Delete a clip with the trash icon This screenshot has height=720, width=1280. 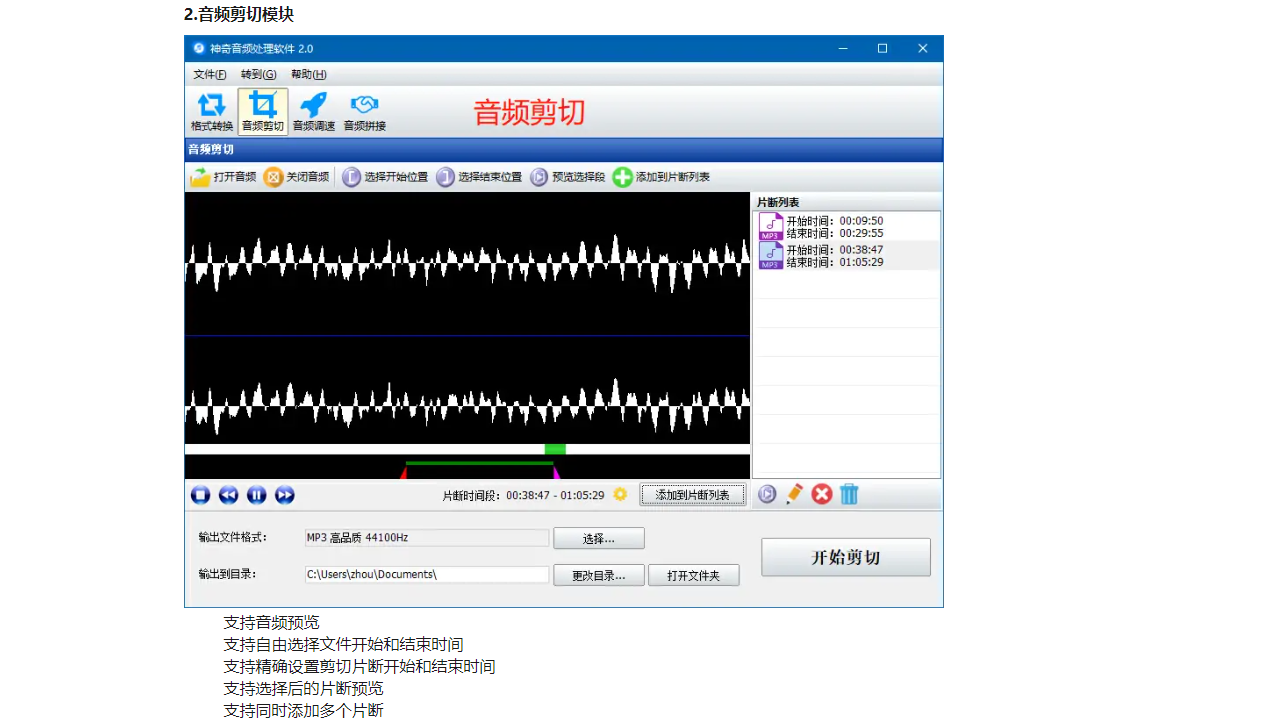tap(849, 494)
